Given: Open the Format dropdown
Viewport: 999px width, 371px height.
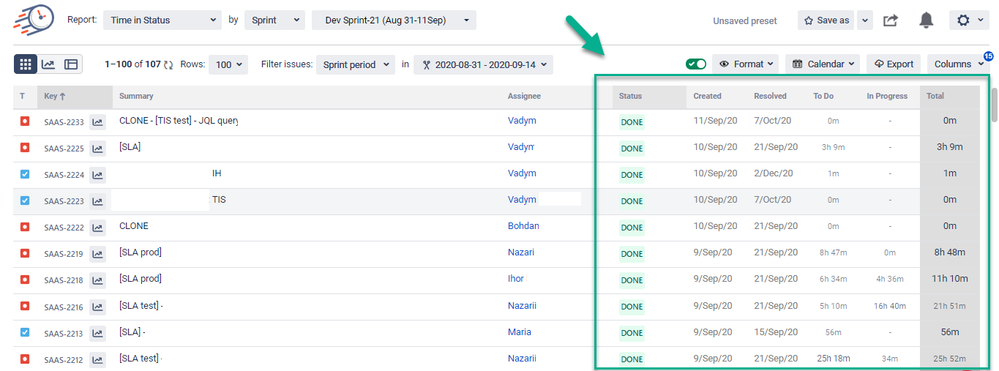Looking at the screenshot, I should tap(745, 64).
